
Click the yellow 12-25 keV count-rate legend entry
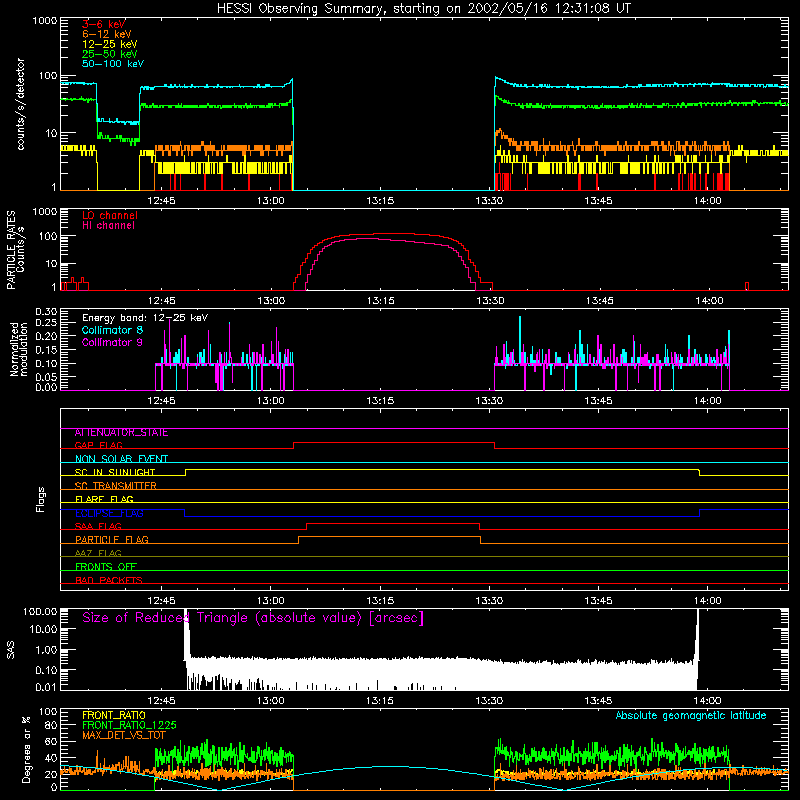(x=109, y=44)
